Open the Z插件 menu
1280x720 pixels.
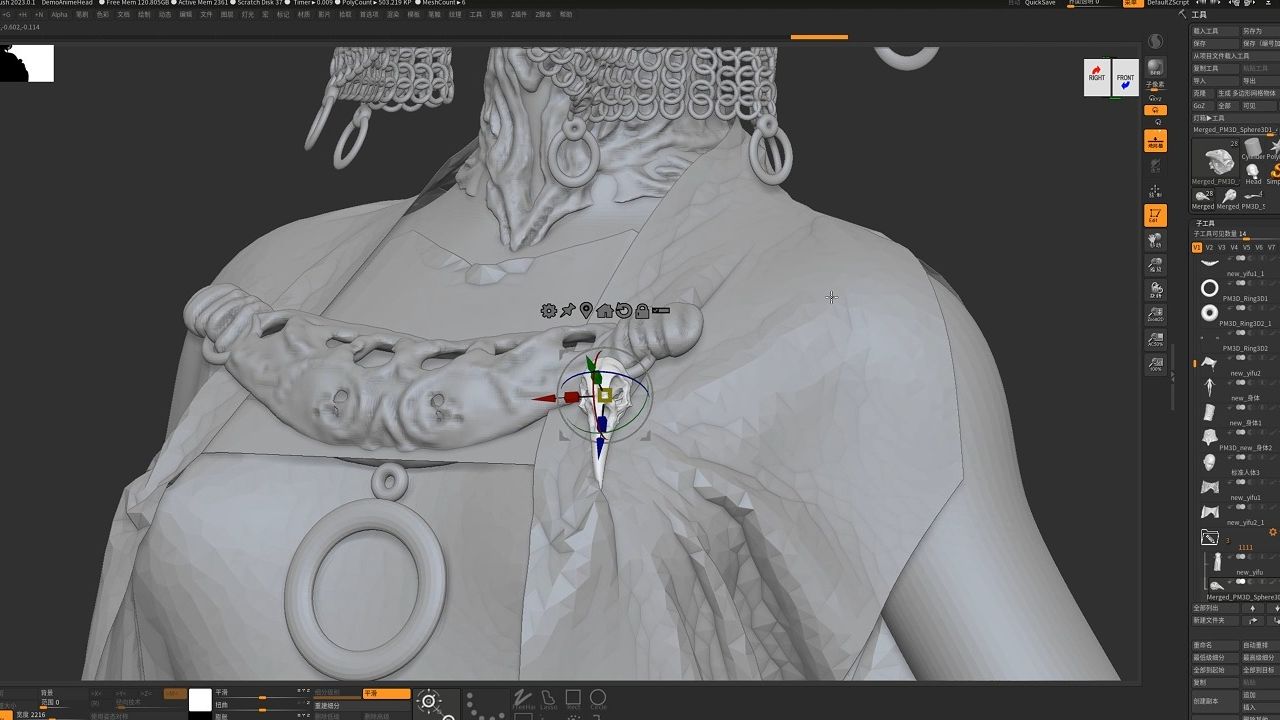tap(520, 15)
